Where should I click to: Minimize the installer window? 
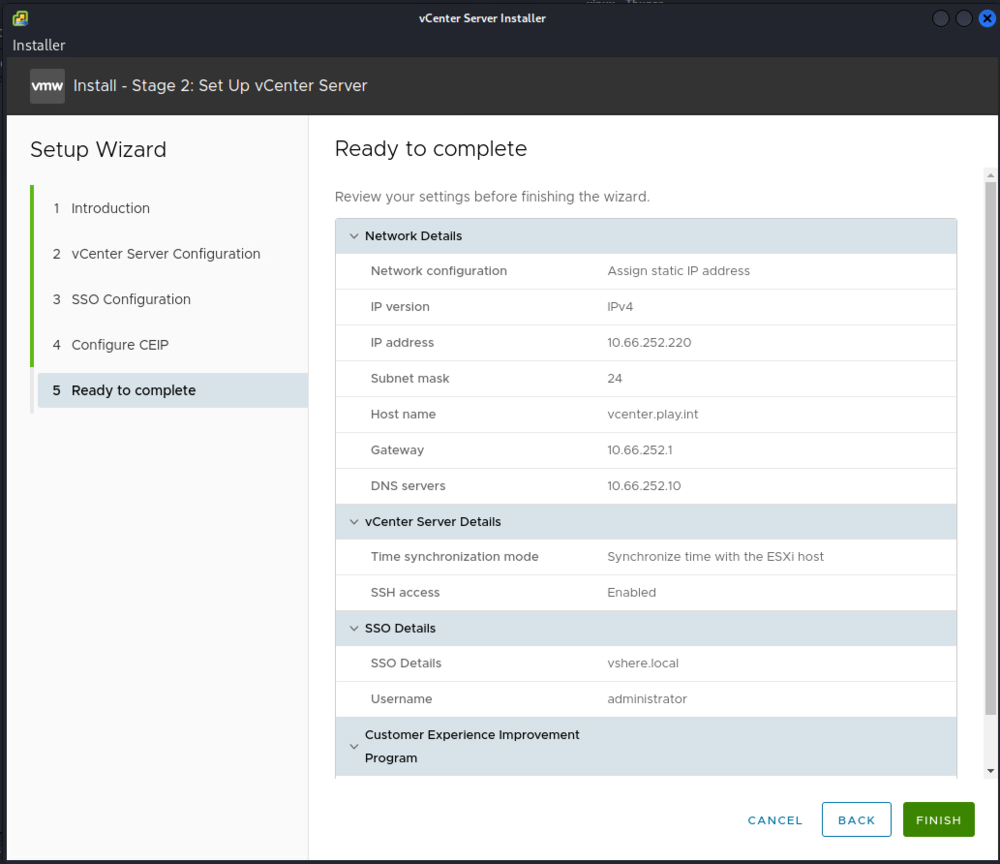coord(941,18)
